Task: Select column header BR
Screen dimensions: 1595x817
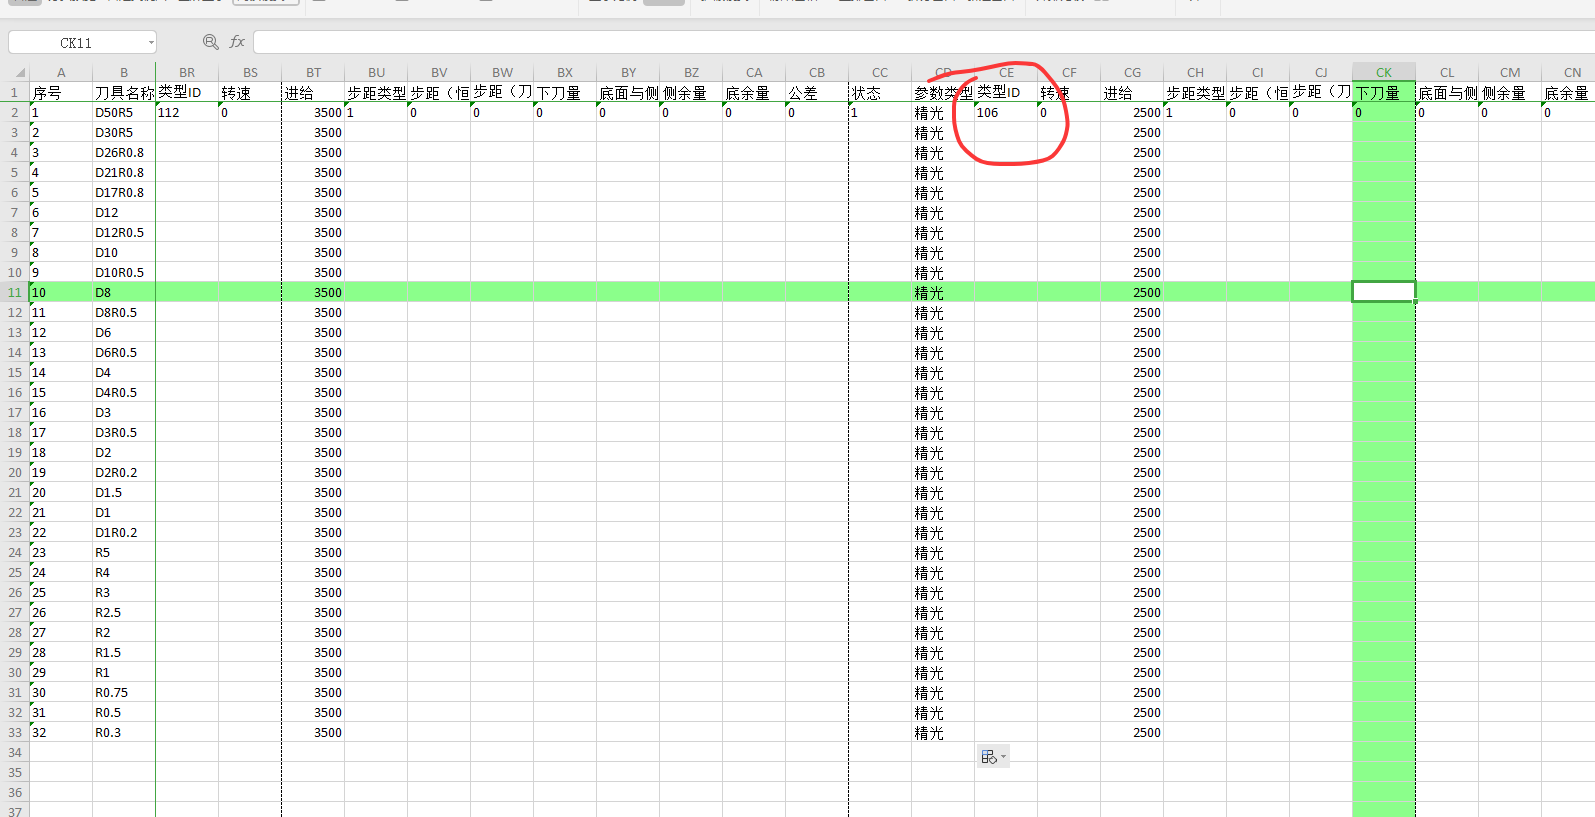Action: 187,72
